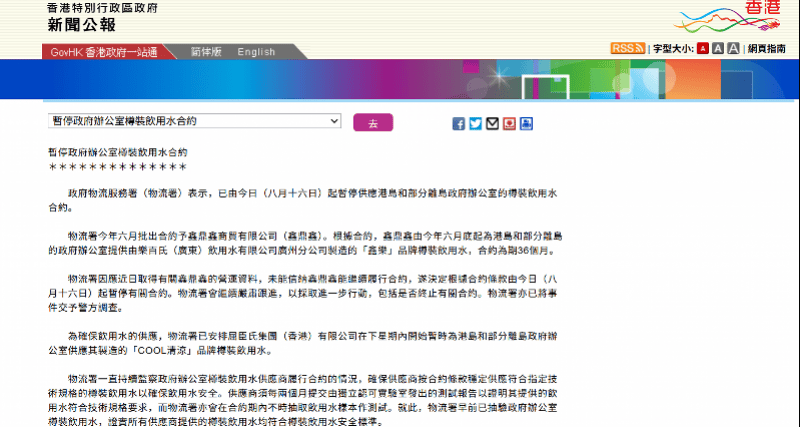This screenshot has height=427, width=800.
Task: Open the 網頁指南 site map link
Action: (766, 49)
